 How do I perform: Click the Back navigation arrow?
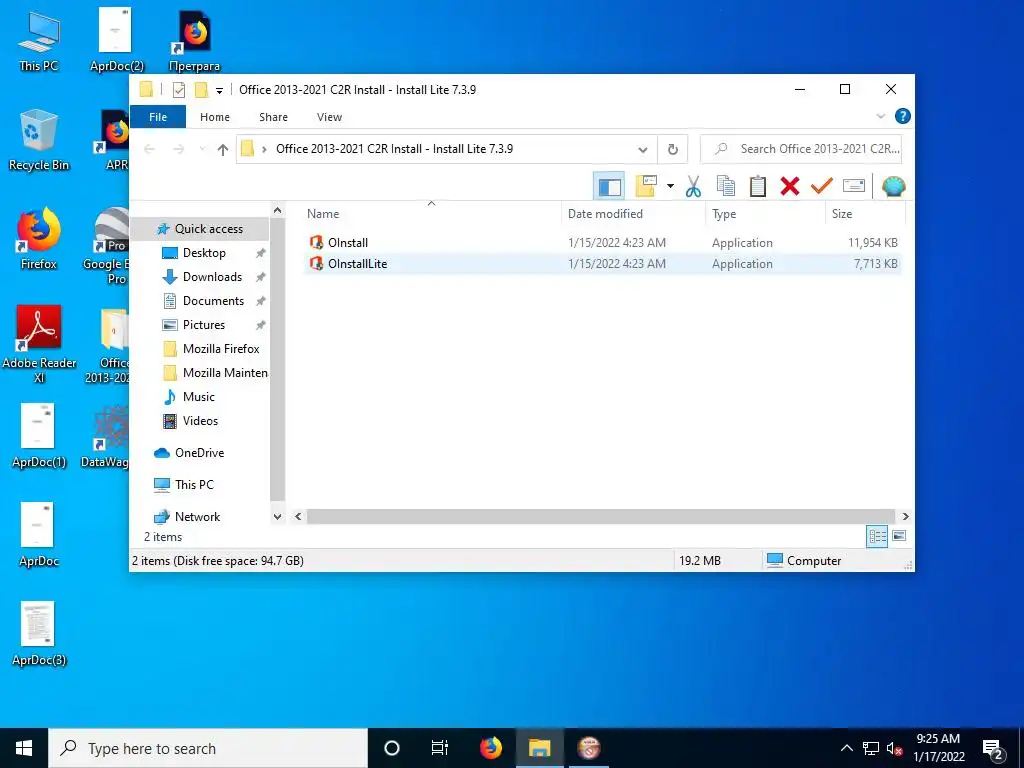pyautogui.click(x=150, y=150)
